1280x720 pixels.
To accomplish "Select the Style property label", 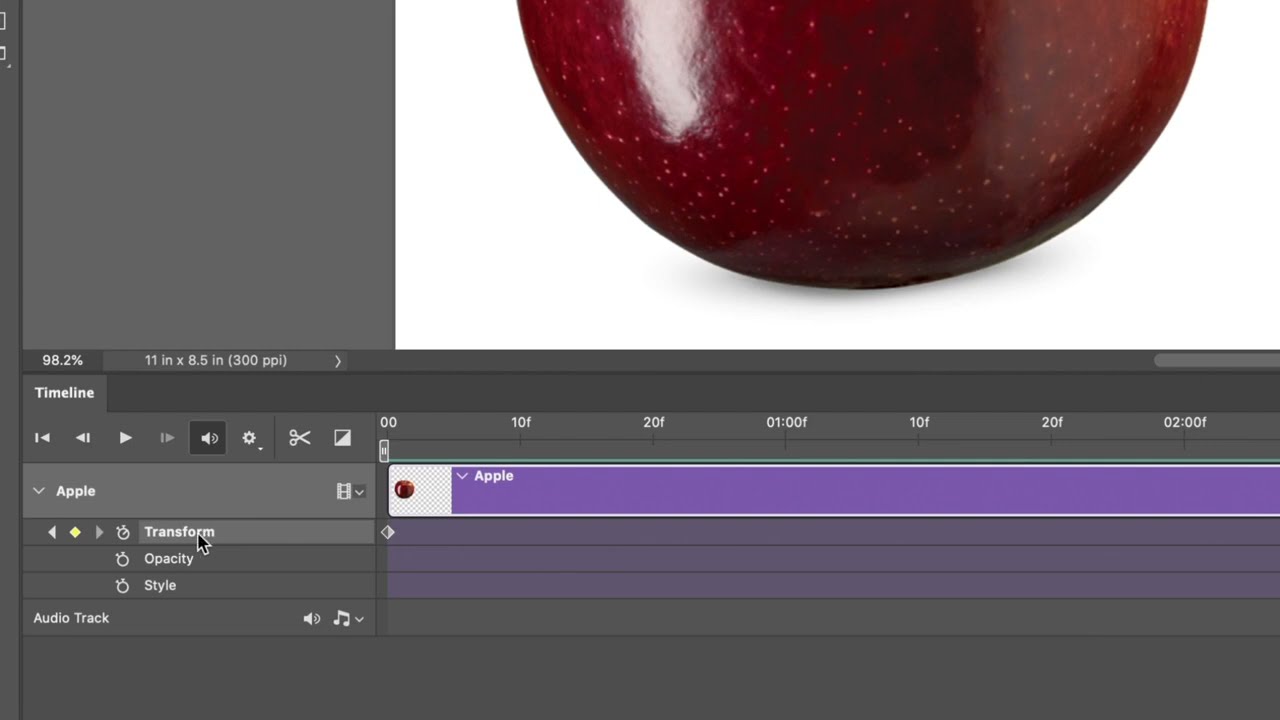I will tap(160, 585).
